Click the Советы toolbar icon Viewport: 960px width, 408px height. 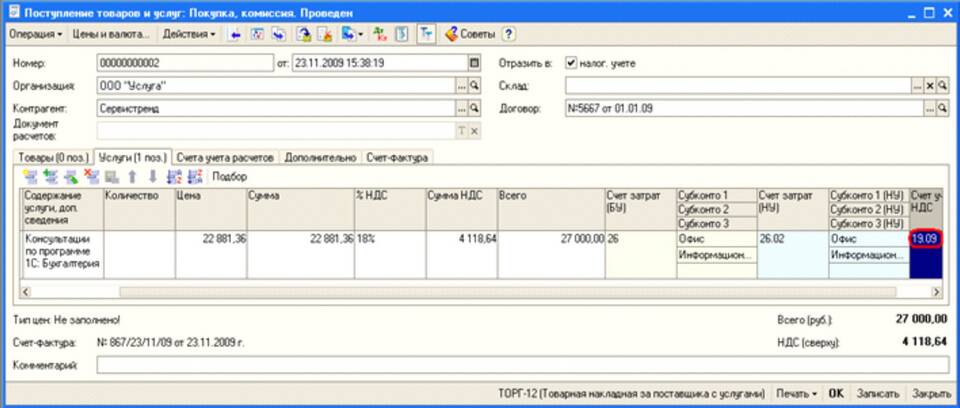point(470,33)
